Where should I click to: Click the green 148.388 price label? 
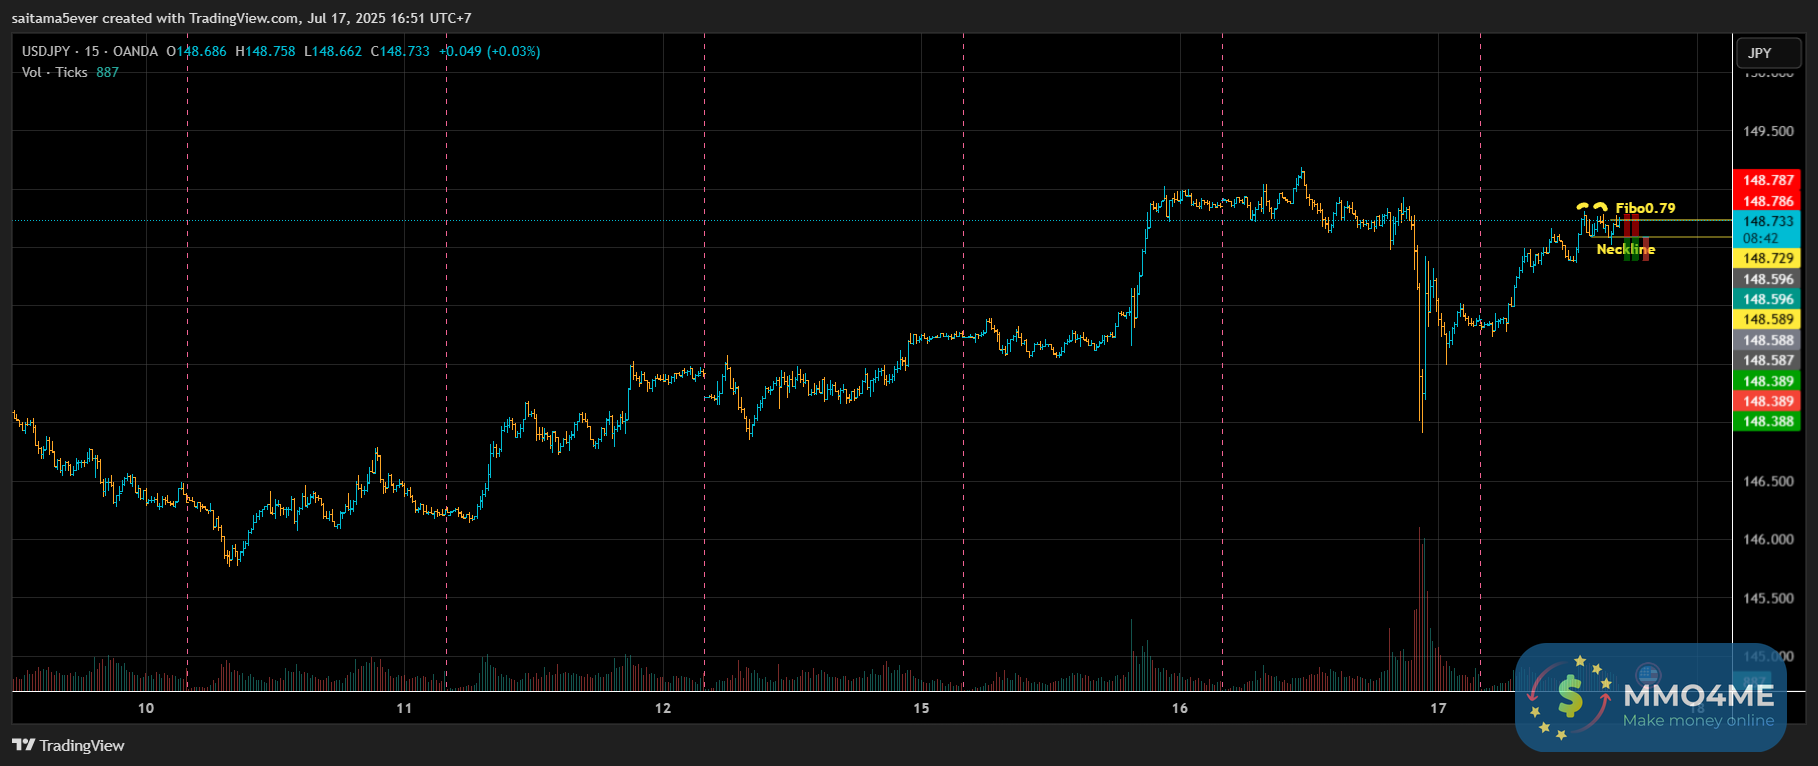(x=1768, y=421)
